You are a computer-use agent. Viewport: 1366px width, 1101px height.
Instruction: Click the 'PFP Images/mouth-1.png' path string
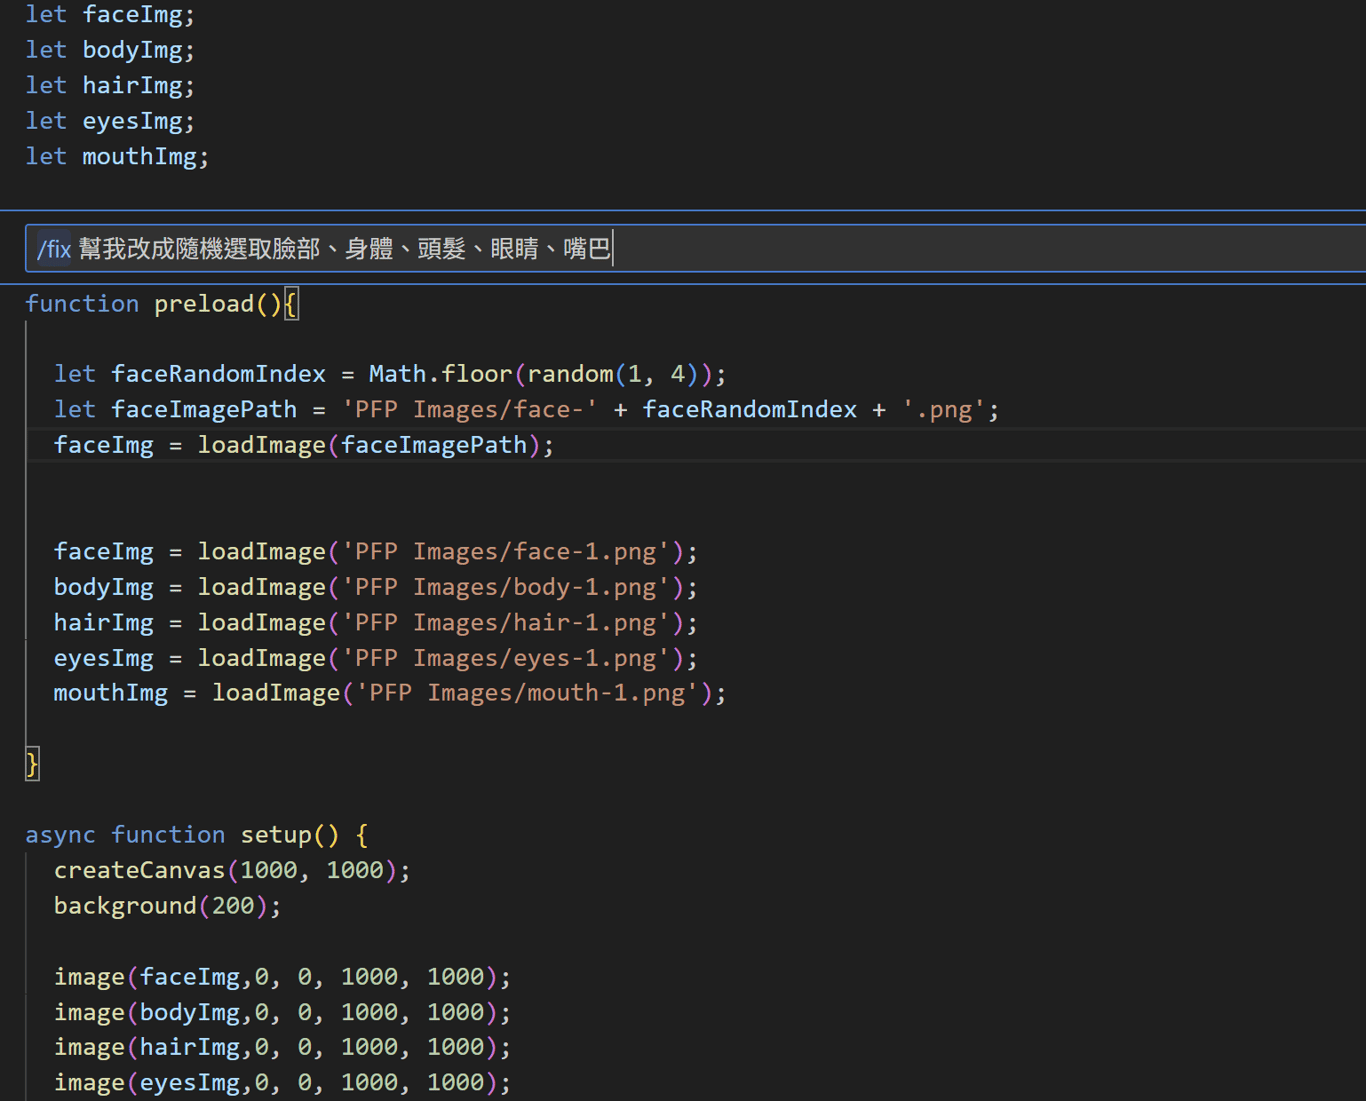click(527, 693)
